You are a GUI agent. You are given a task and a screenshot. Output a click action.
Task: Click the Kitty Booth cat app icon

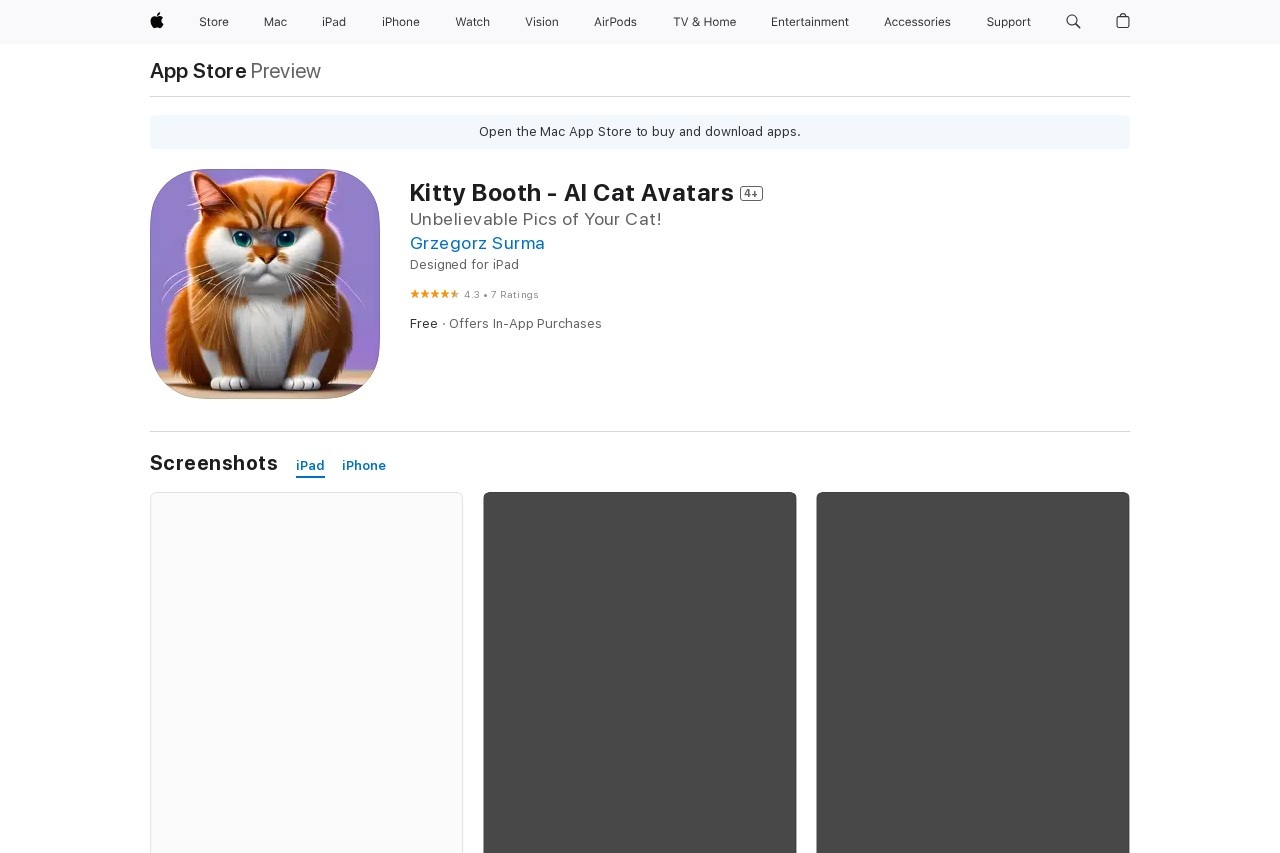coord(265,284)
